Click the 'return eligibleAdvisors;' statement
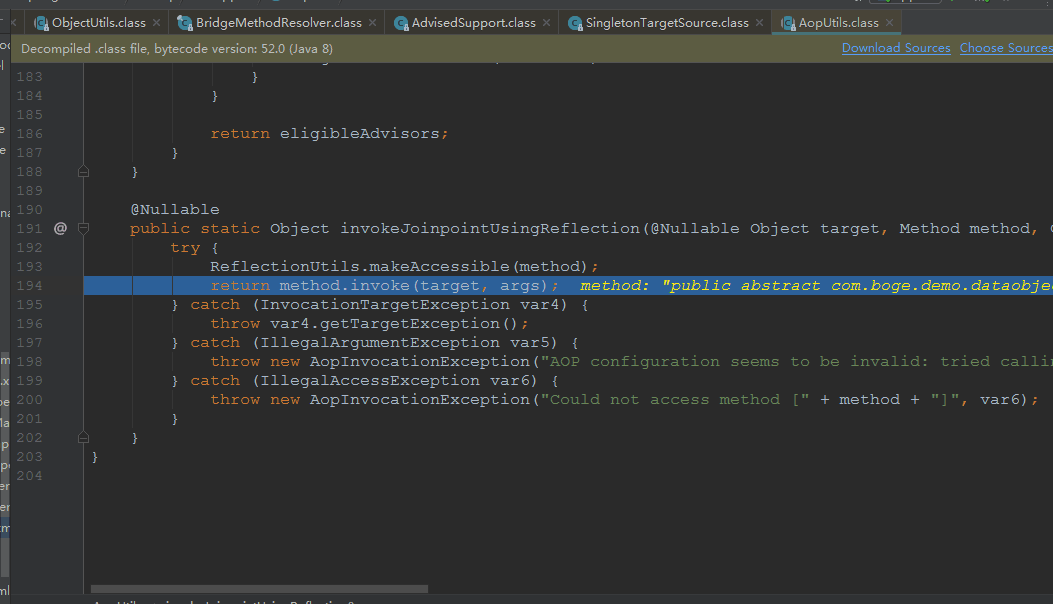Screen dimensions: 1053x604 tap(330, 134)
